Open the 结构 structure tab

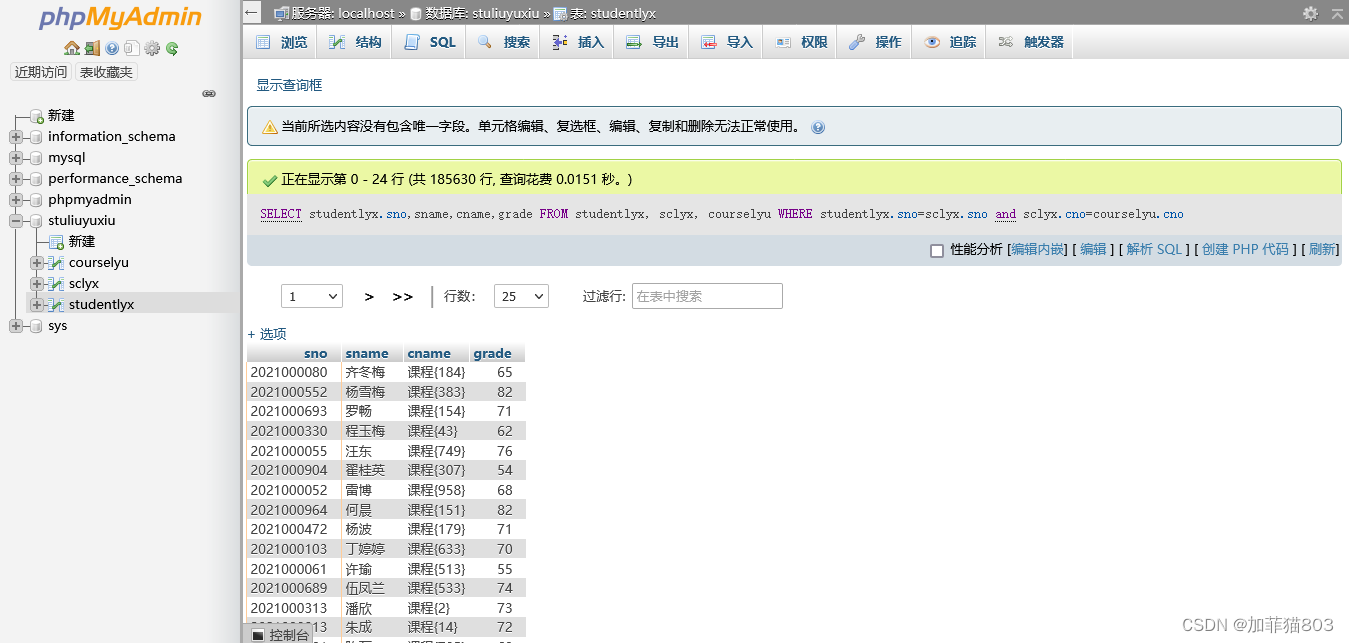tap(355, 41)
